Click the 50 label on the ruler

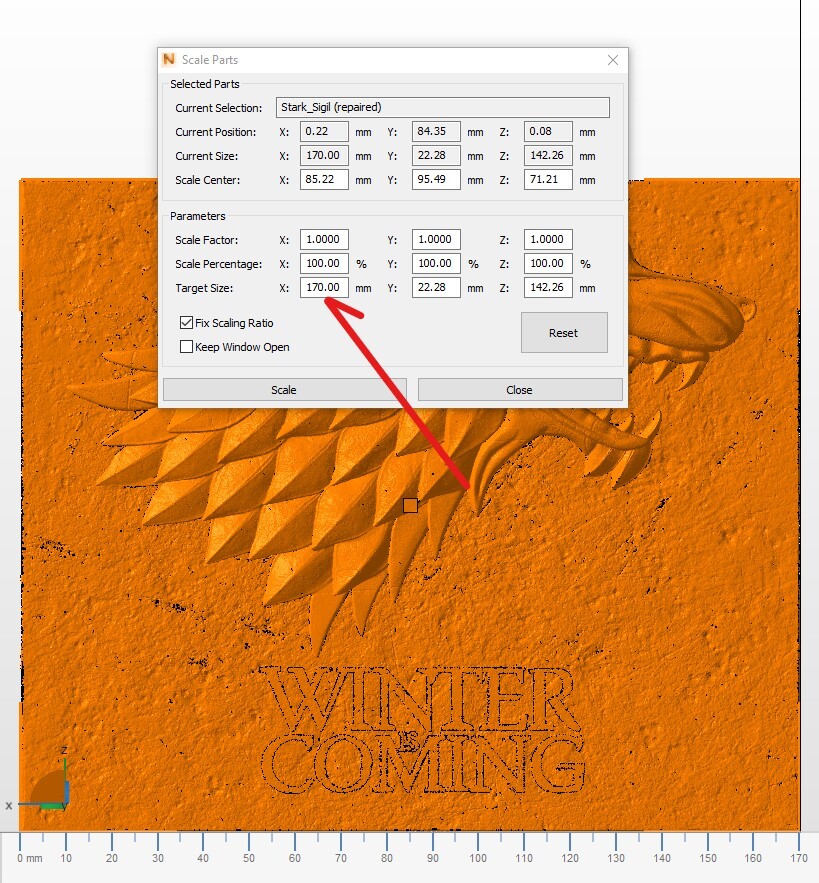pyautogui.click(x=248, y=858)
